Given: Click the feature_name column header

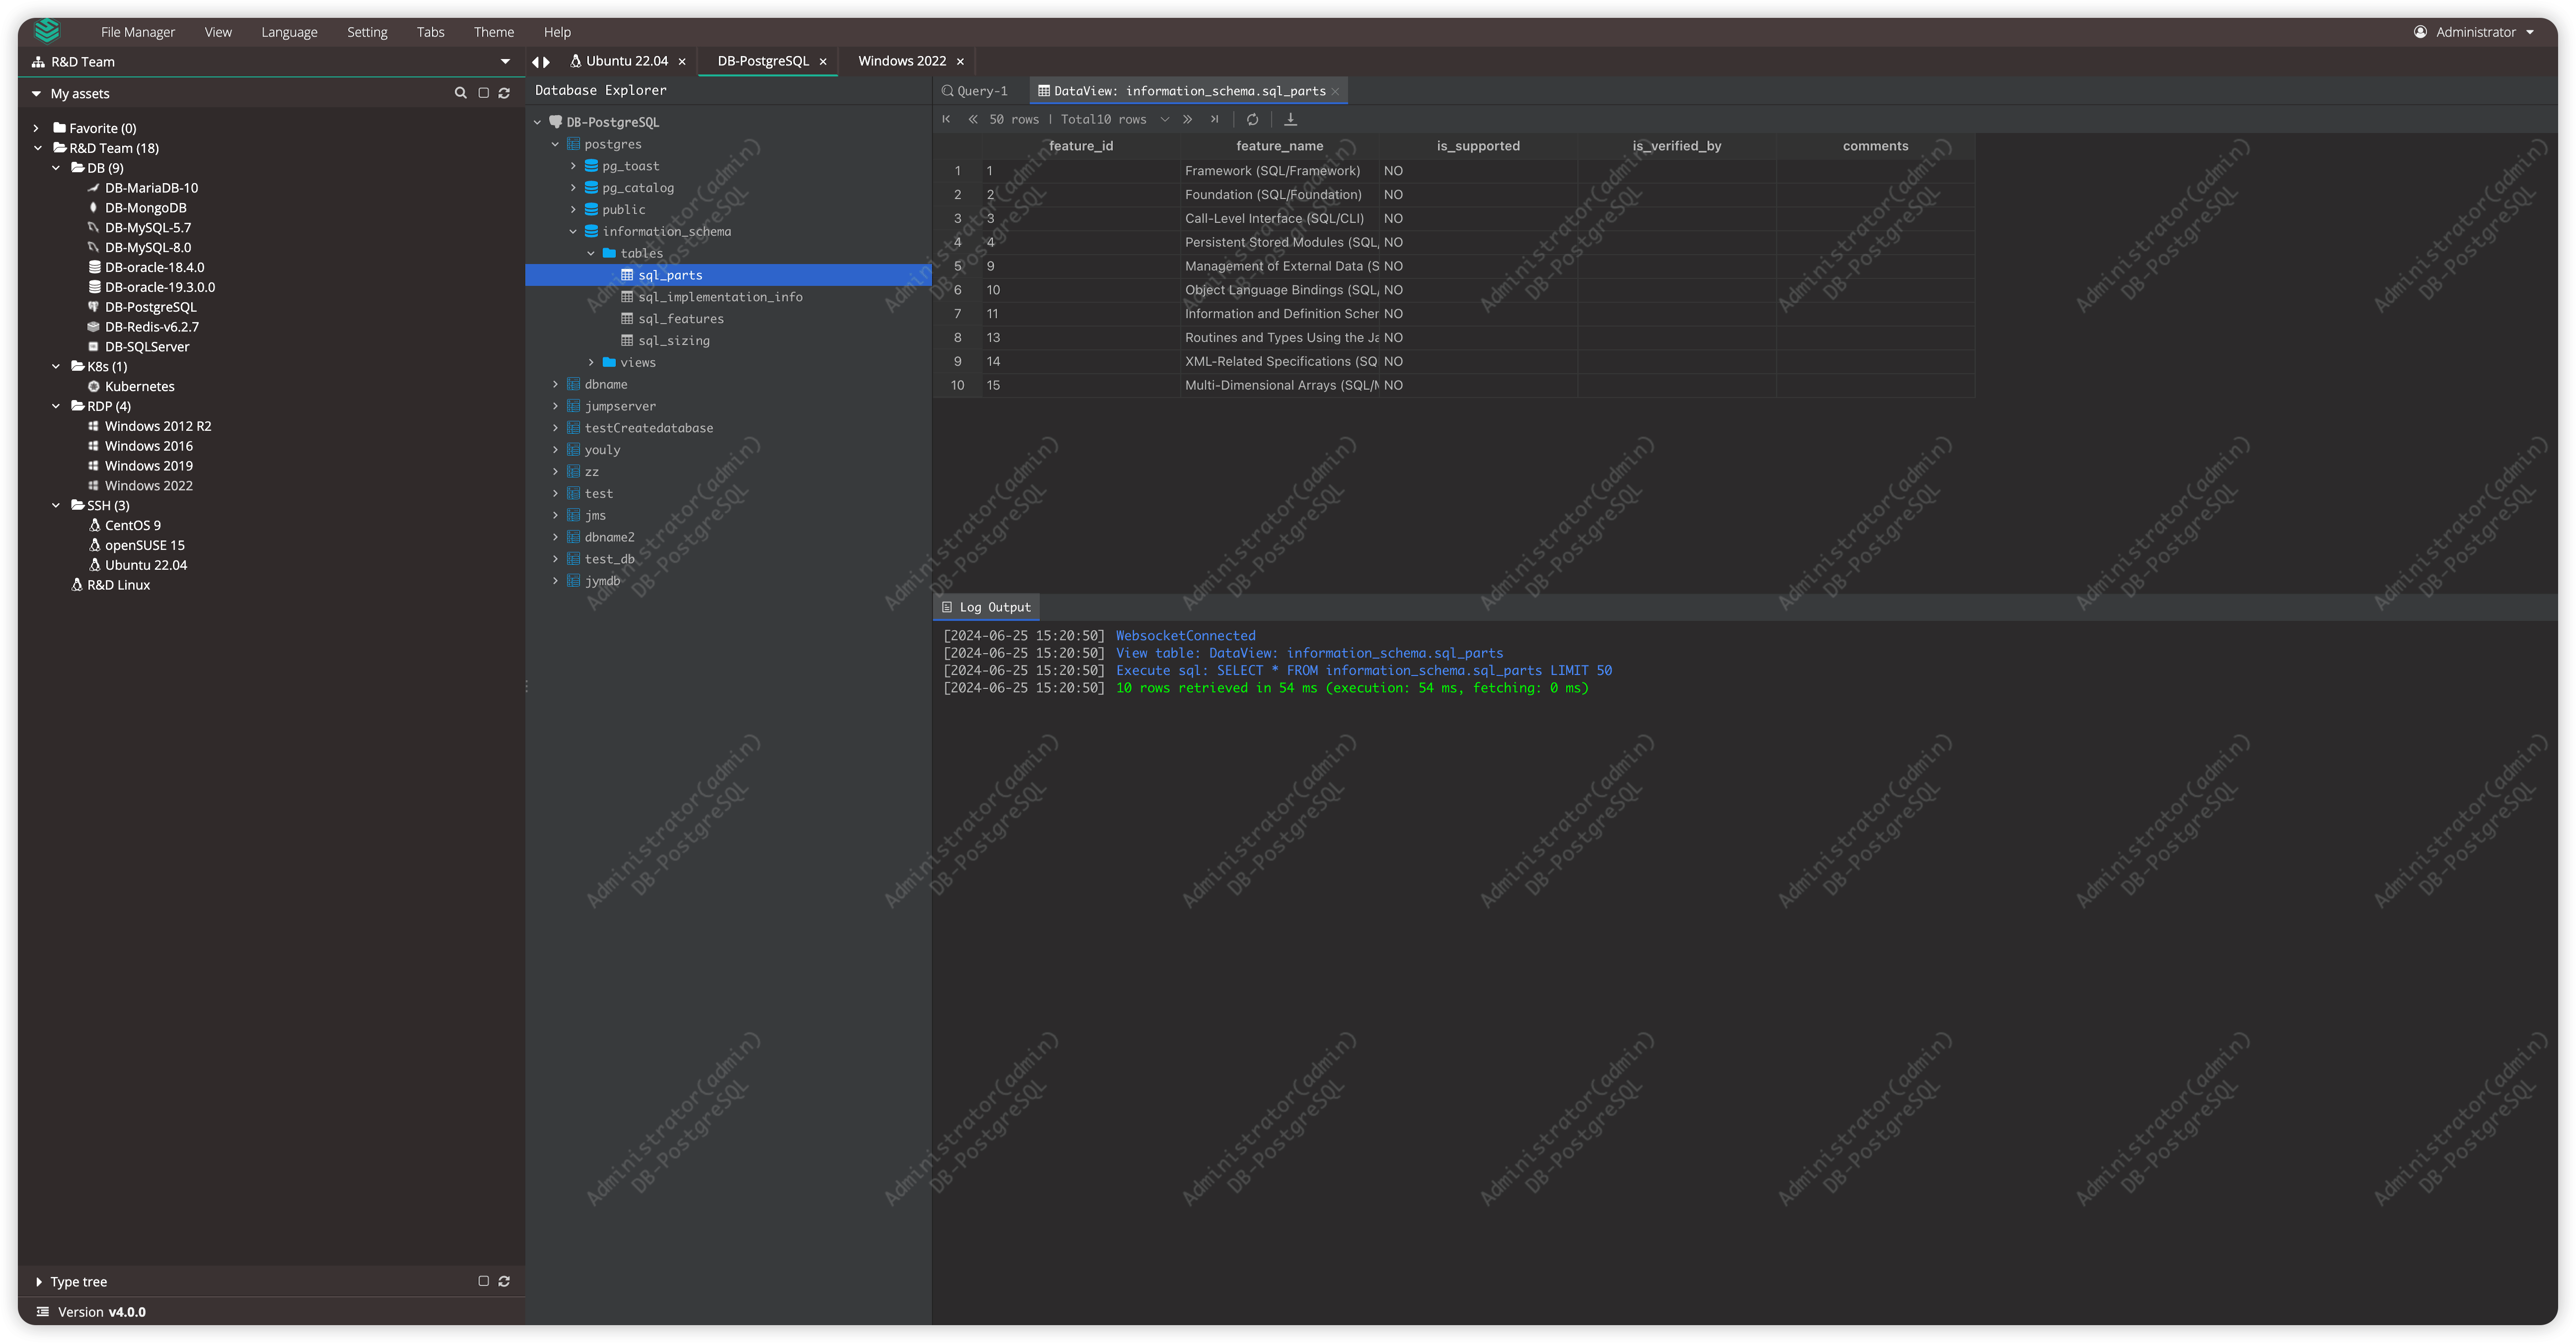Looking at the screenshot, I should (x=1279, y=146).
